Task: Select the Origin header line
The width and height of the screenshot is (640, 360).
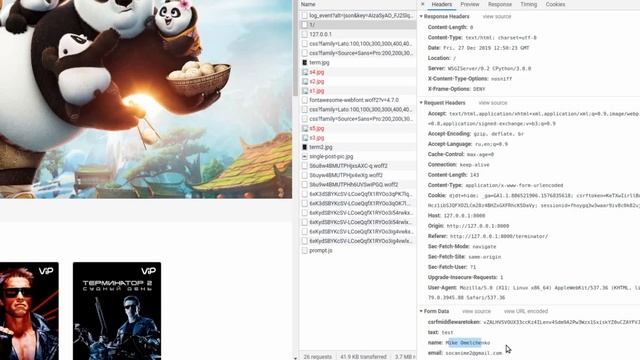Action: point(468,226)
